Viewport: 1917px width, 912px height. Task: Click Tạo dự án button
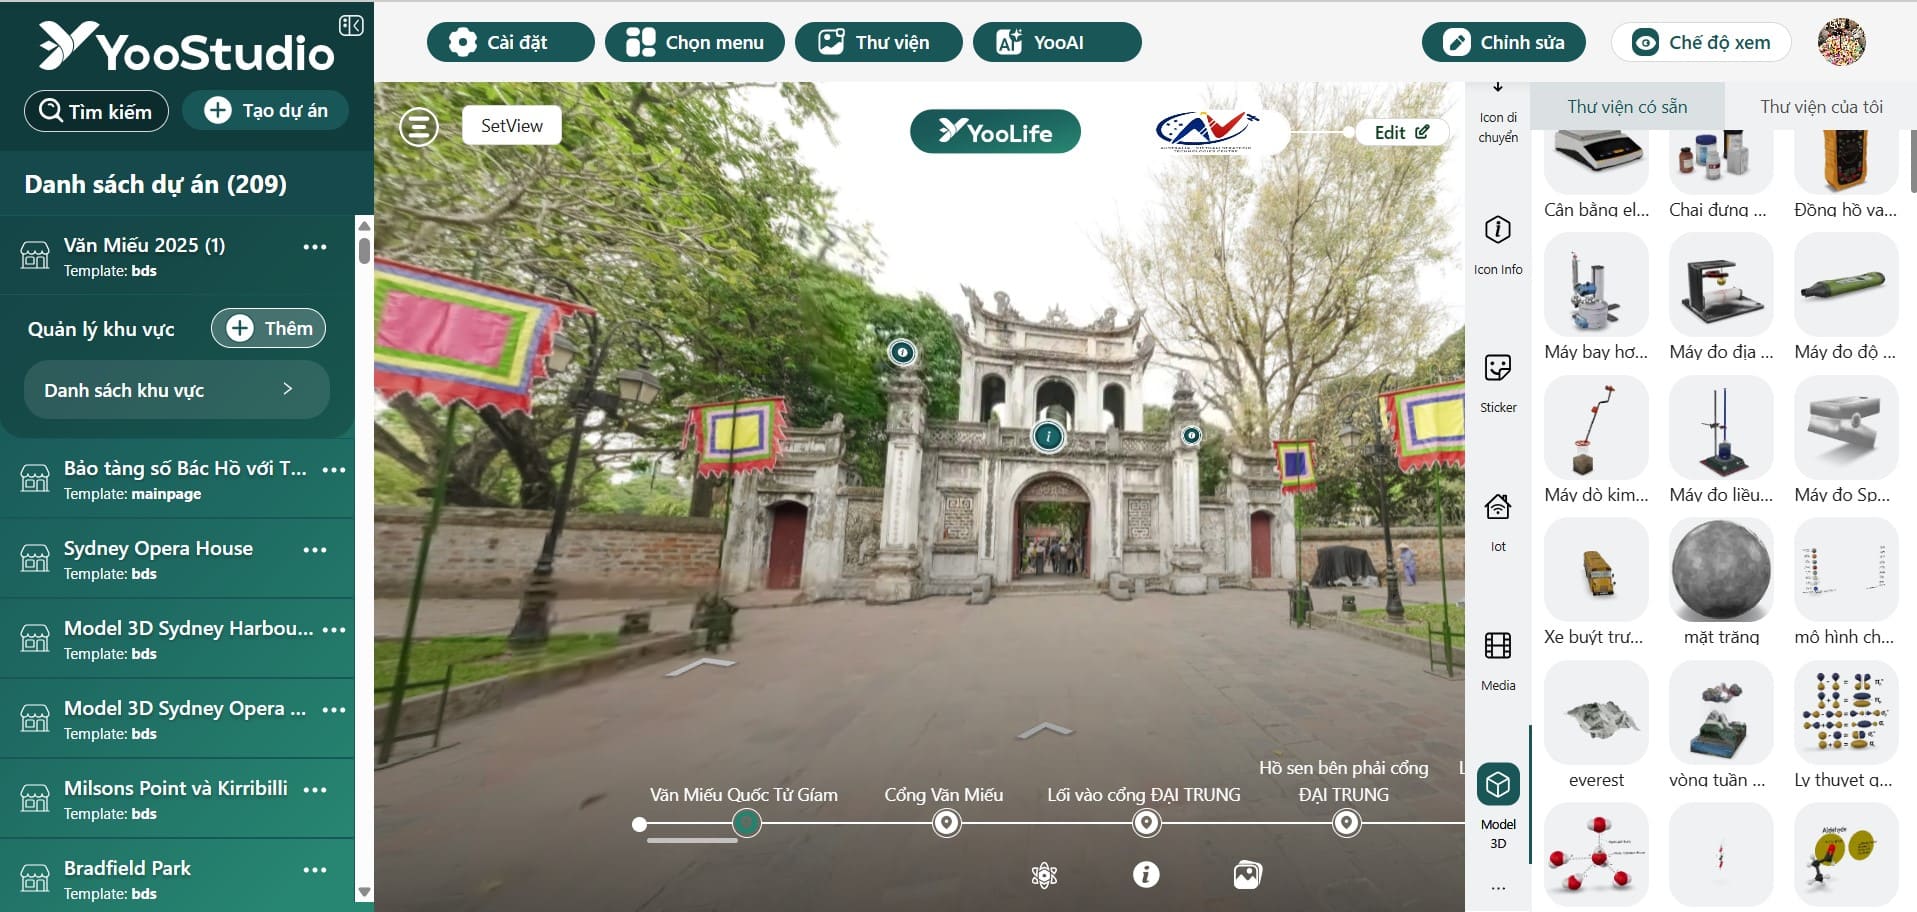coord(266,110)
